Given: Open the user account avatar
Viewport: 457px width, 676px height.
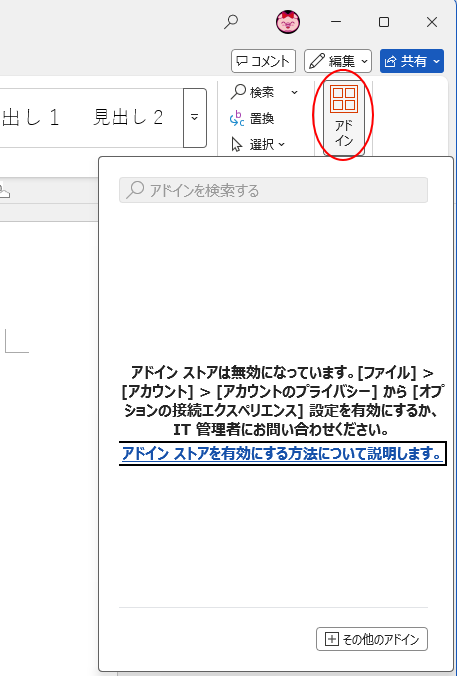Looking at the screenshot, I should (x=288, y=22).
